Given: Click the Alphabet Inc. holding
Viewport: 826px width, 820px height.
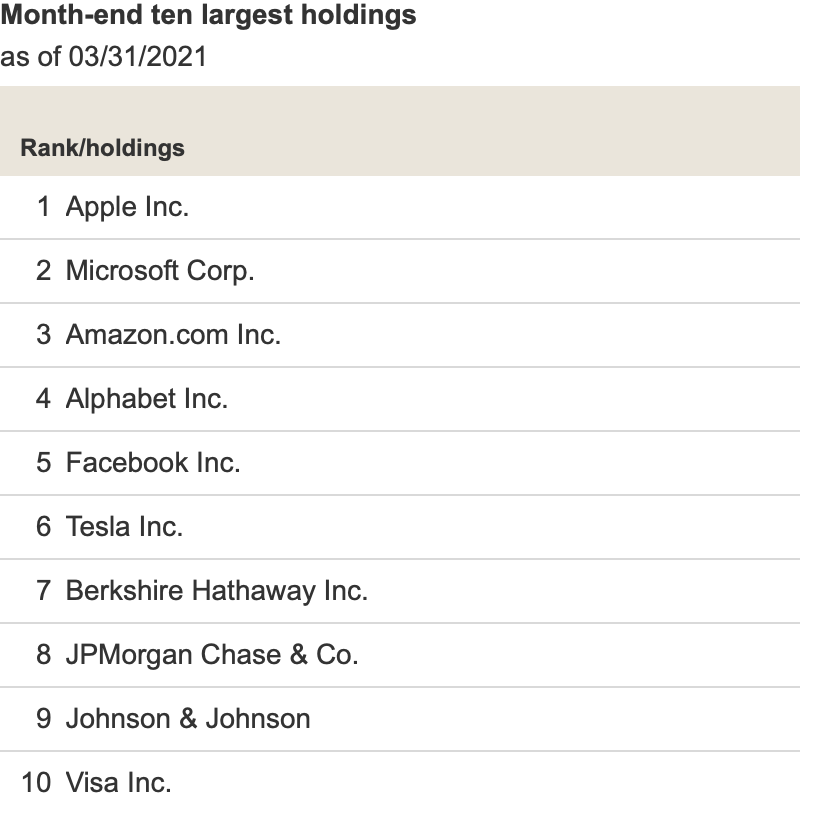Looking at the screenshot, I should click(147, 399).
